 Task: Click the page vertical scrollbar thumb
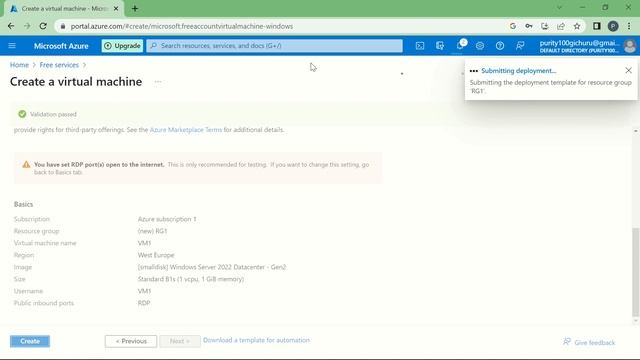pos(636,271)
